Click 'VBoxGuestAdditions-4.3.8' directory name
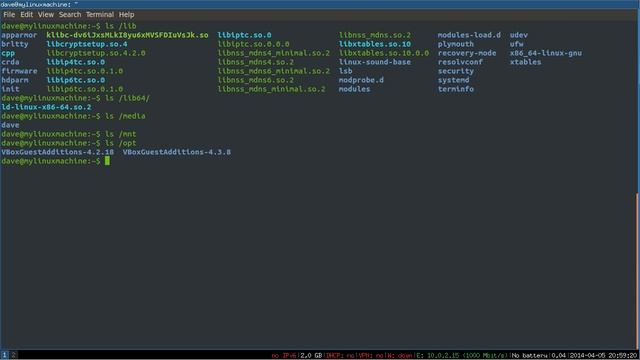640x360 pixels. coord(177,152)
